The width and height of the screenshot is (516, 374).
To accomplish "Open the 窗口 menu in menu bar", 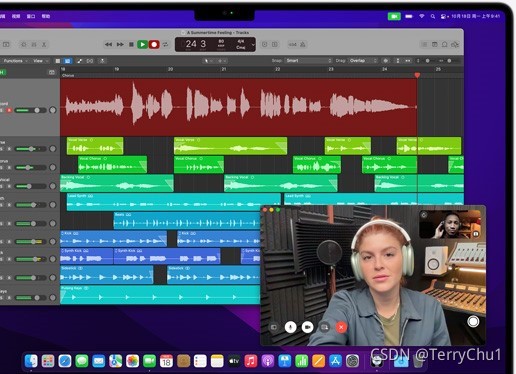I will [x=31, y=16].
